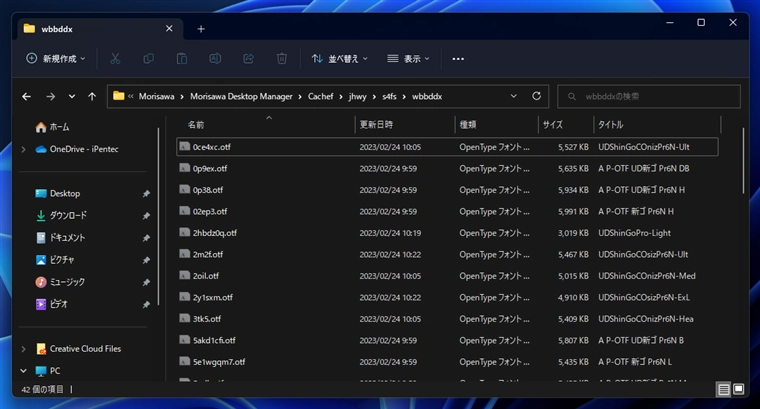Open the three-dot more options menu
This screenshot has height=409, width=760.
(458, 59)
